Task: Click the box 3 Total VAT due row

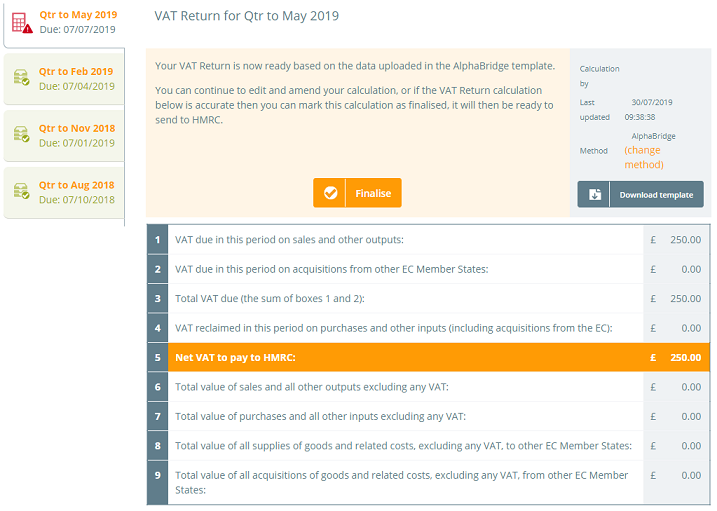Action: 429,298
